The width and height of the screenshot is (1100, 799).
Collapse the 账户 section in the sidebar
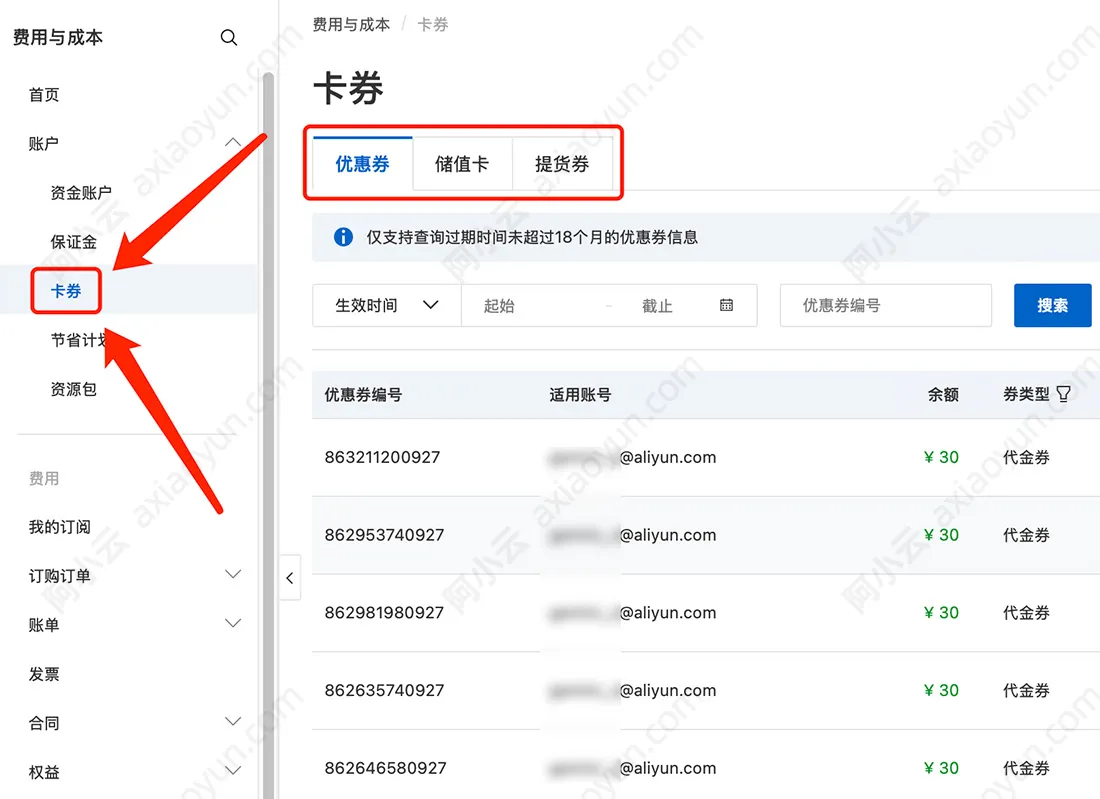coord(233,142)
